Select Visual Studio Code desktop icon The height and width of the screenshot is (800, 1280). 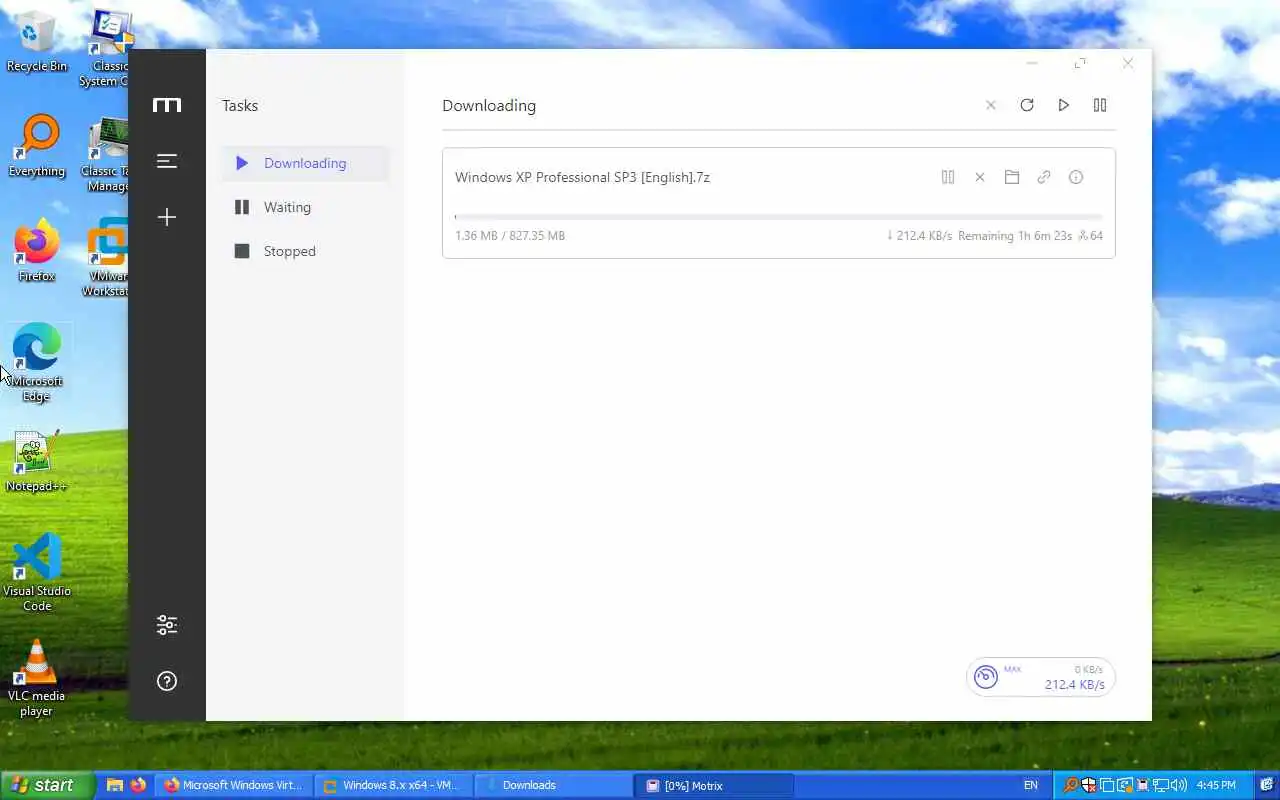[37, 571]
